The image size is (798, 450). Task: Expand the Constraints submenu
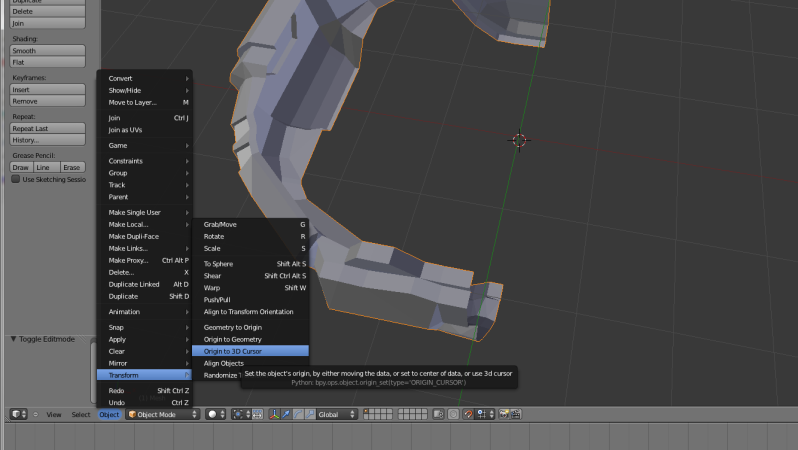(145, 161)
